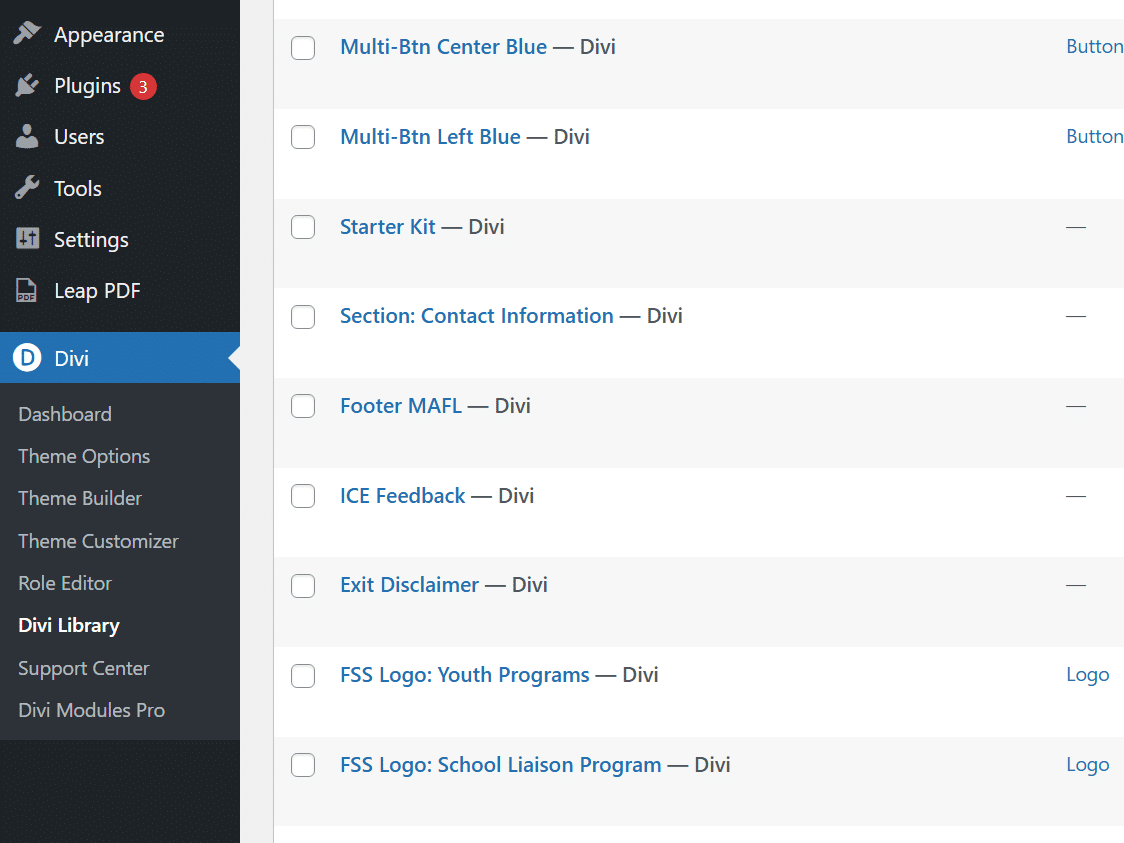Click the Tools wrench icon
Screen dimensions: 1124x843
tap(27, 188)
